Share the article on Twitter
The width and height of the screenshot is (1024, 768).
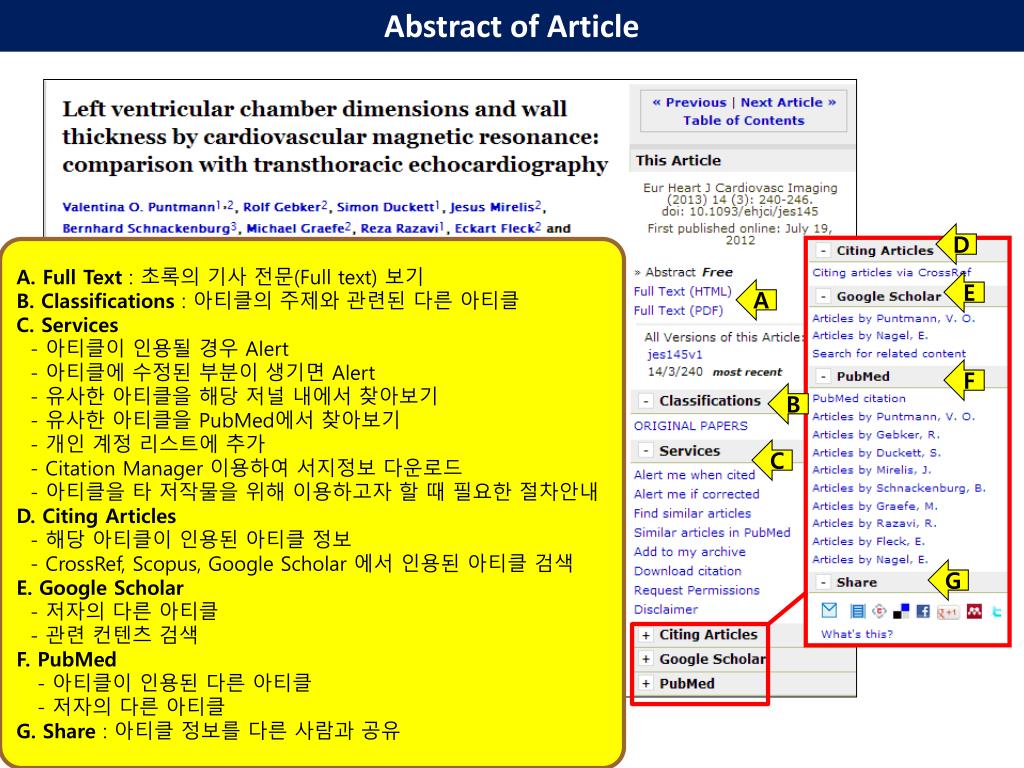click(997, 612)
